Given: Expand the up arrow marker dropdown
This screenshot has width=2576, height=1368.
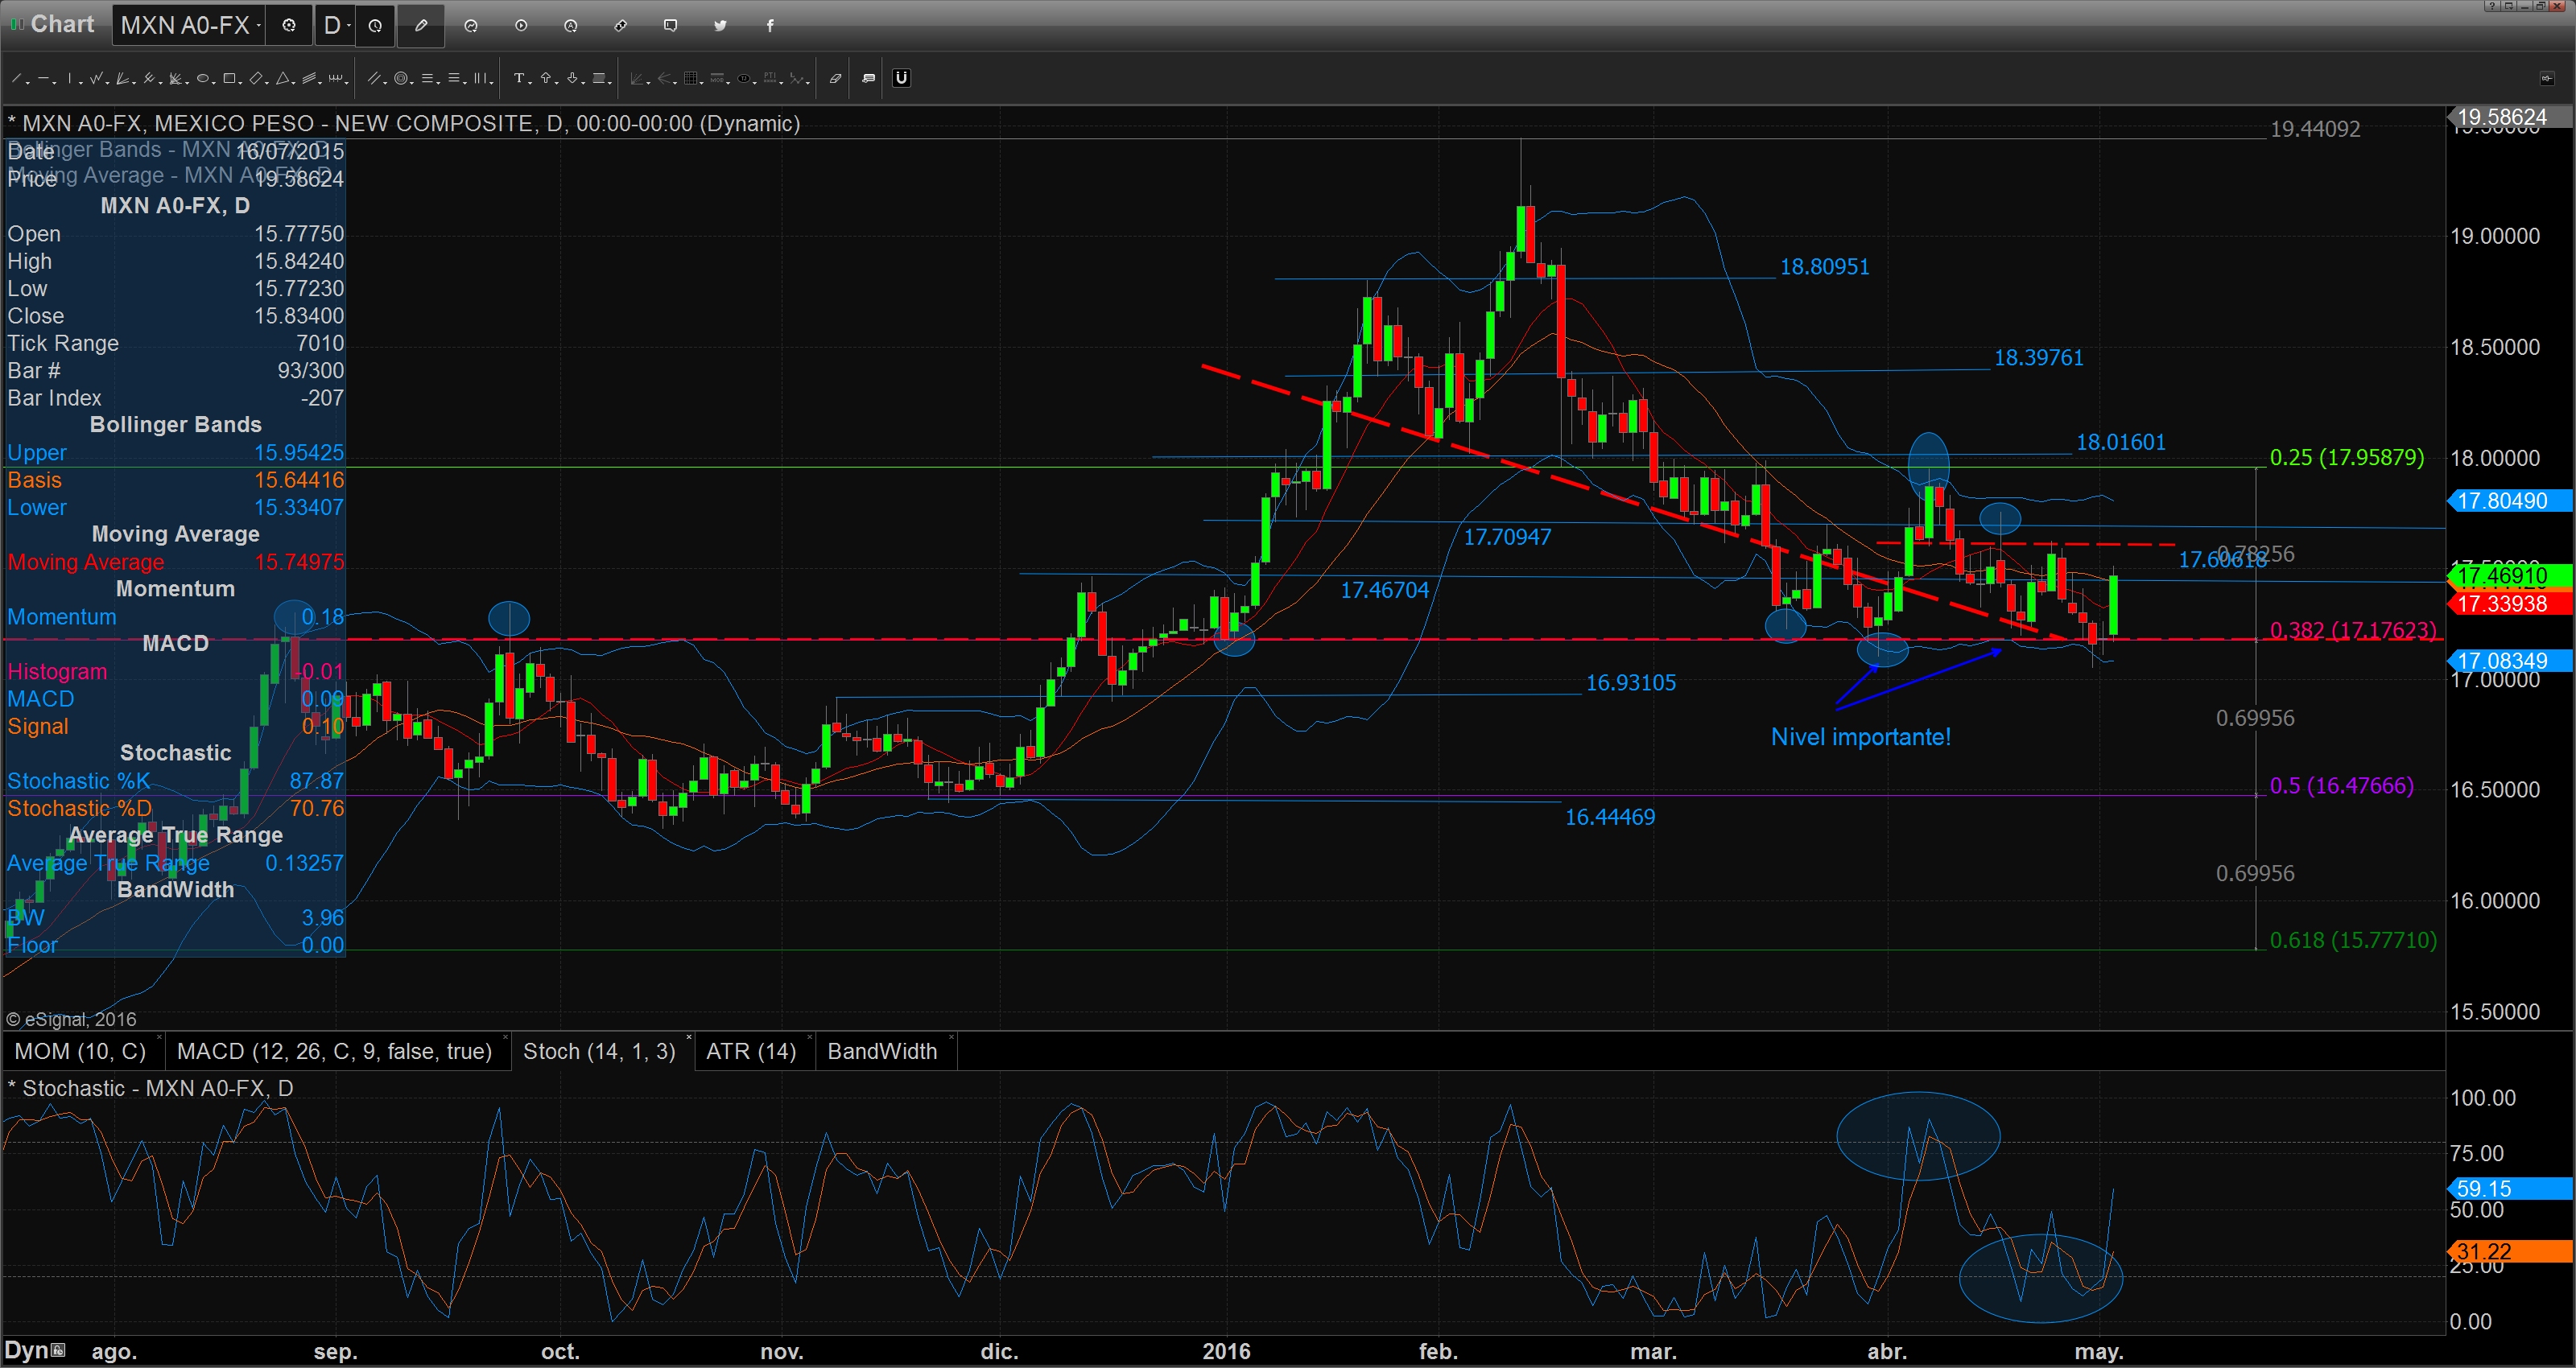Looking at the screenshot, I should tap(557, 83).
